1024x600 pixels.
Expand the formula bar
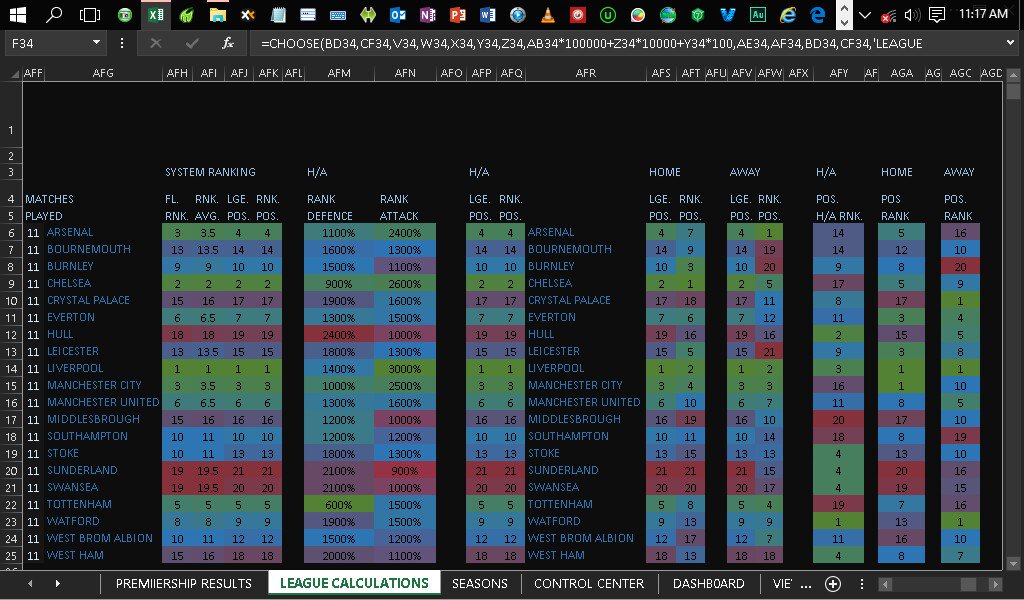pyautogui.click(x=1011, y=43)
